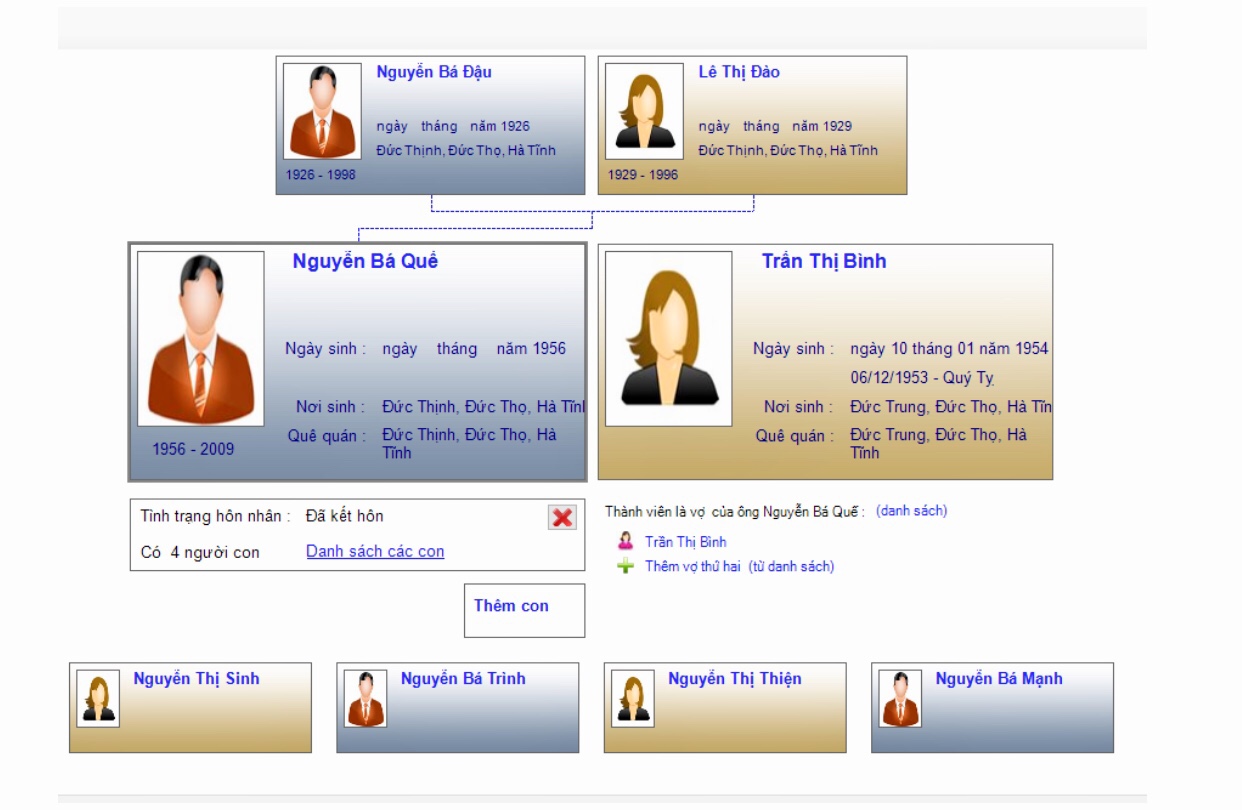Click 'ngày 10 tháng 01 năm 1954' birth date

click(949, 348)
